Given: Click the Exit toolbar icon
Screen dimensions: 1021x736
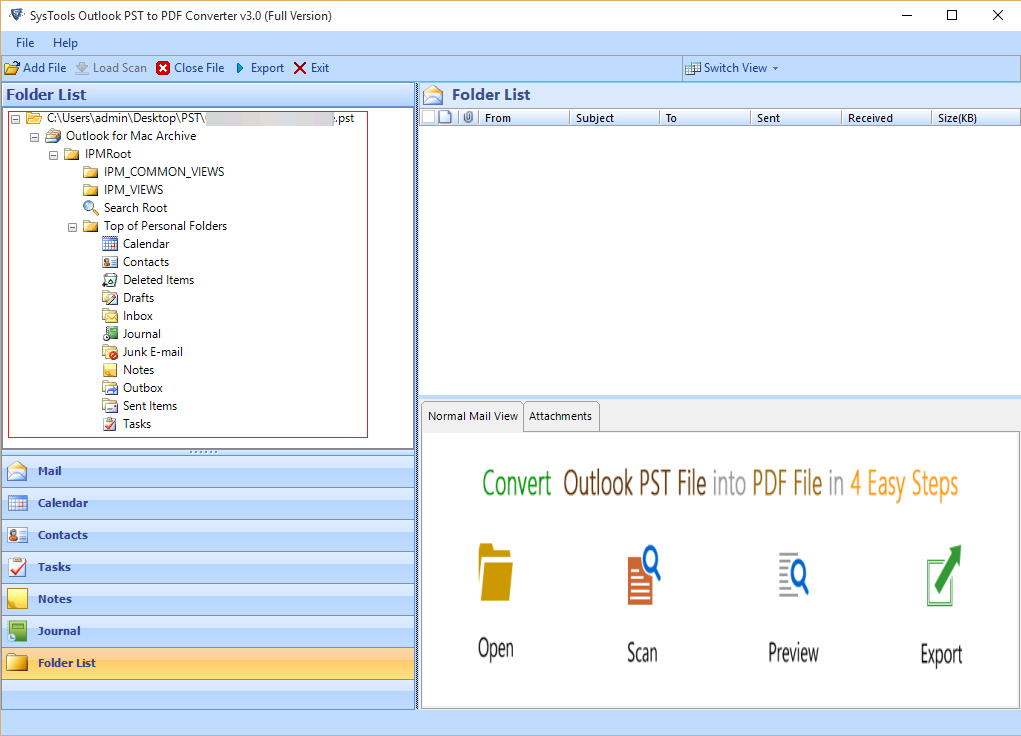Looking at the screenshot, I should click(x=300, y=68).
